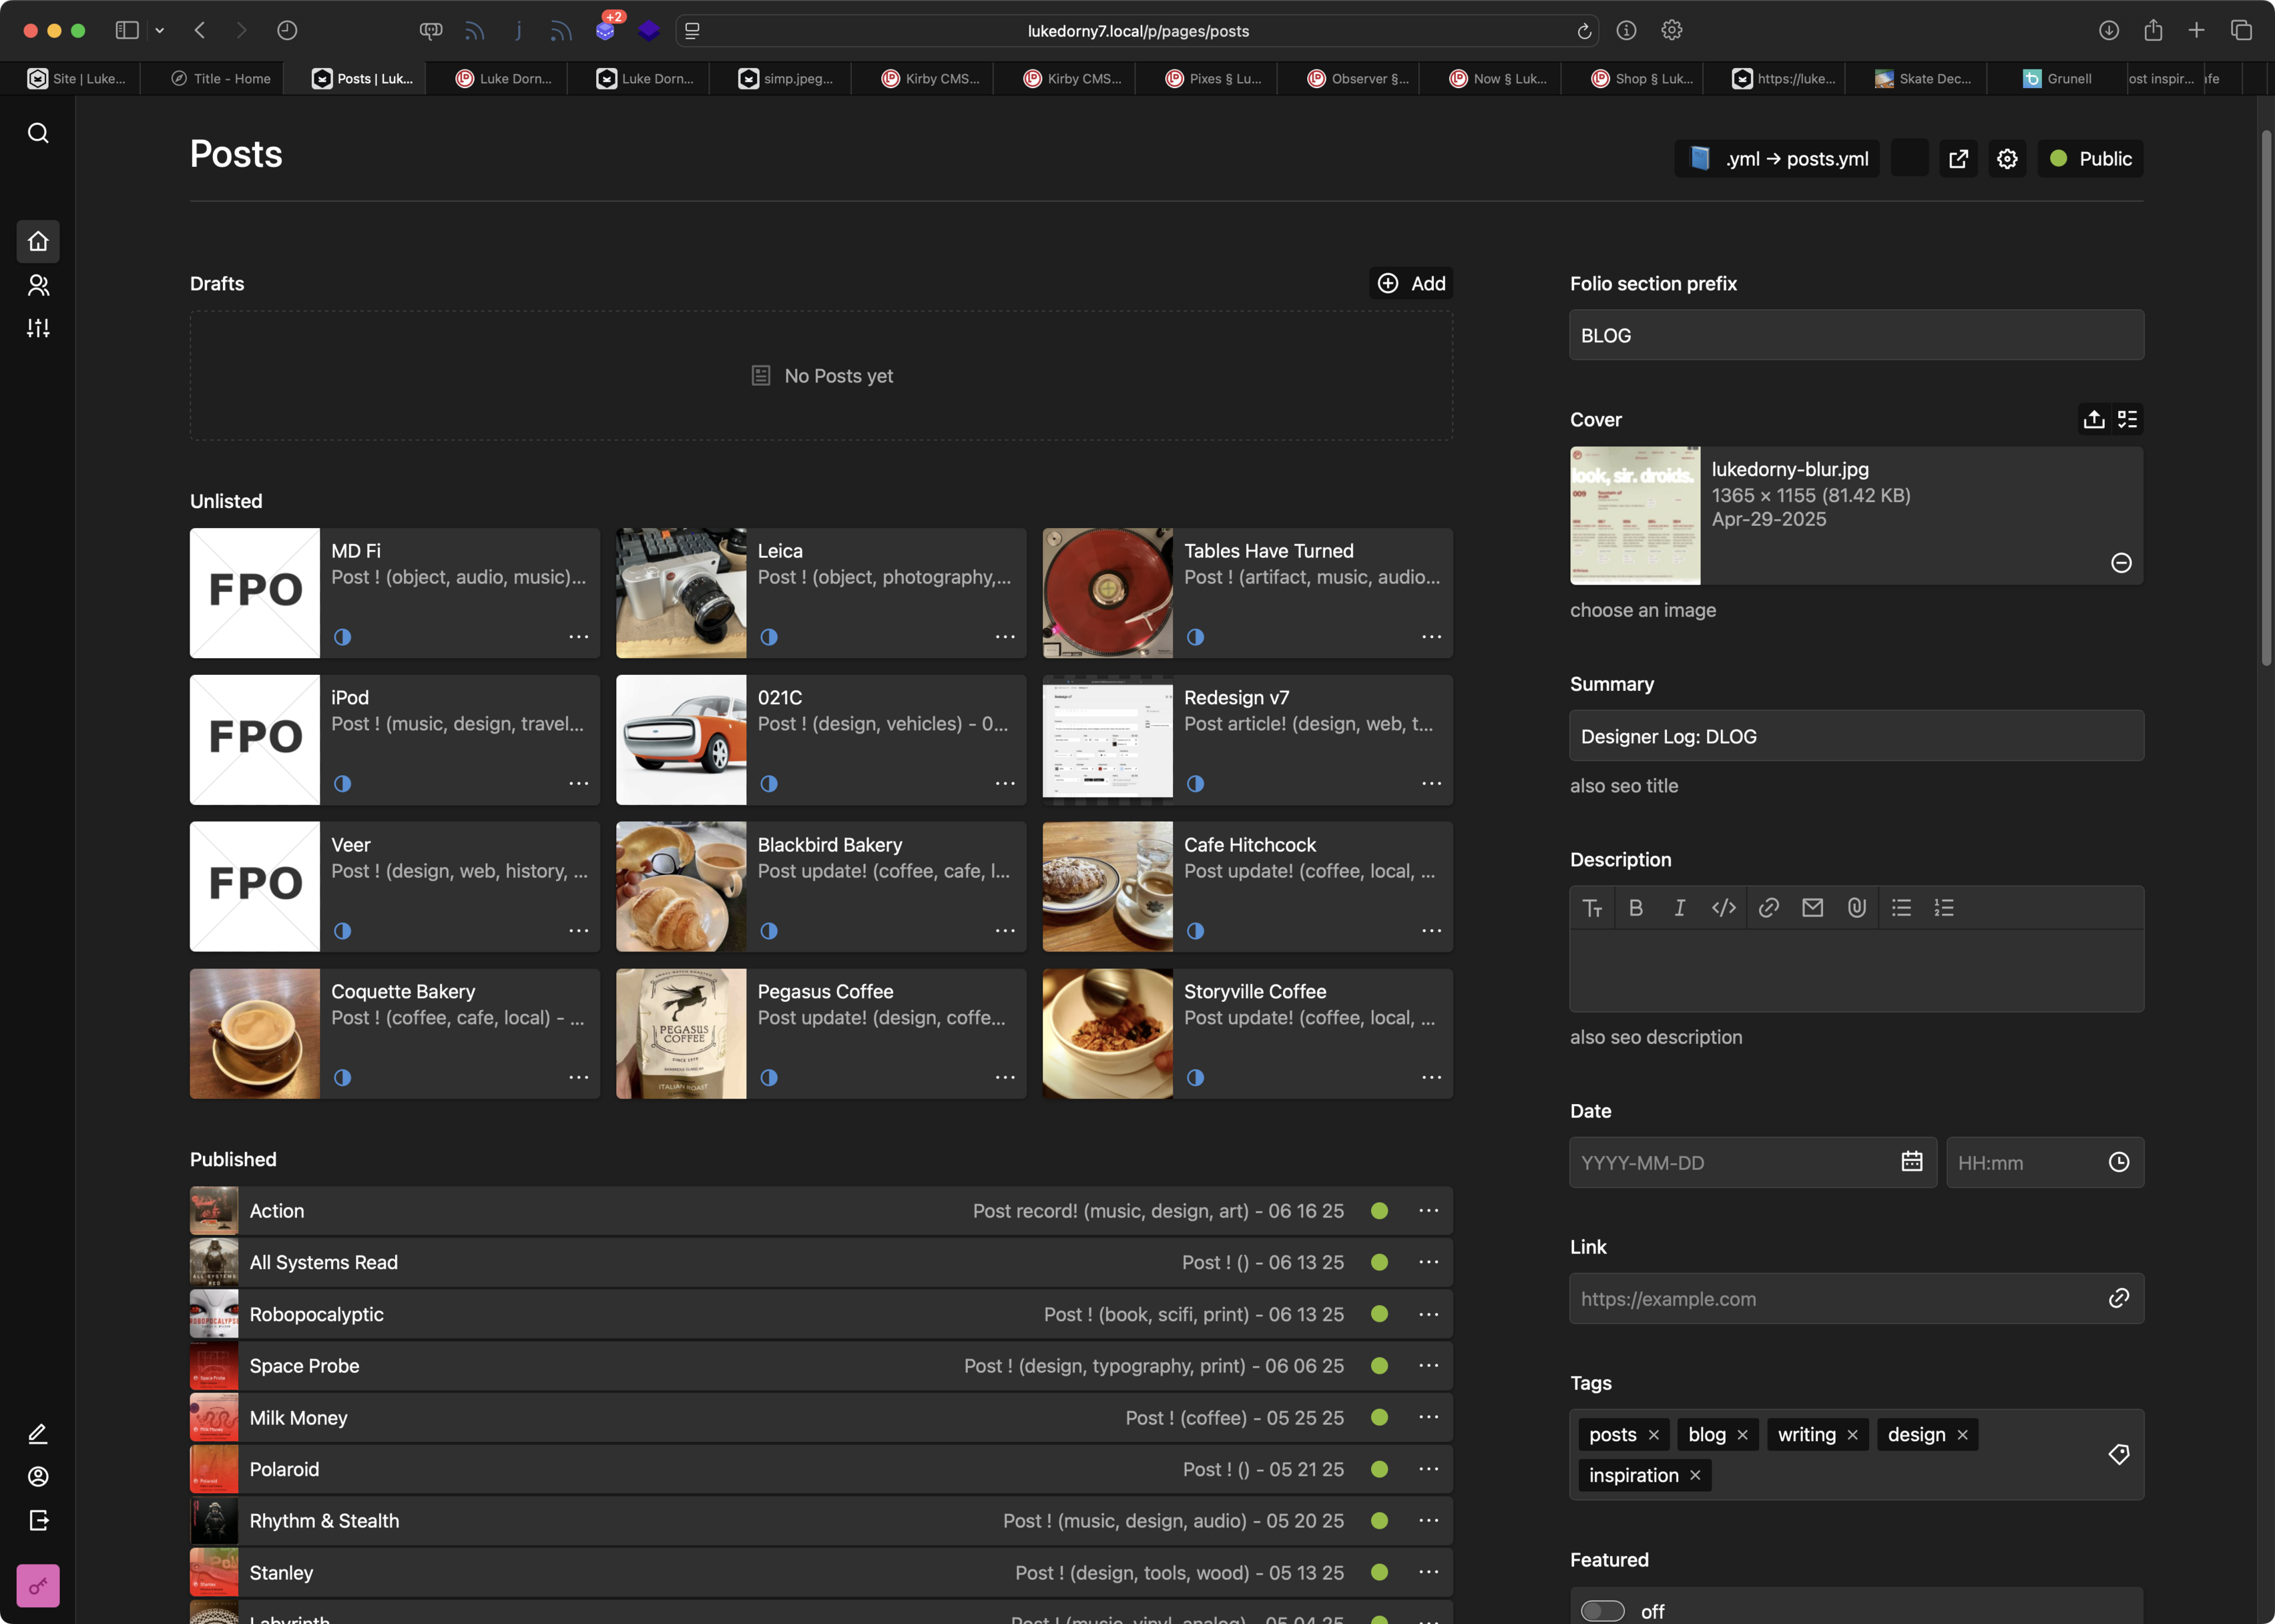Switch to the Grunell tab
Image resolution: width=2275 pixels, height=1624 pixels.
tap(2058, 79)
